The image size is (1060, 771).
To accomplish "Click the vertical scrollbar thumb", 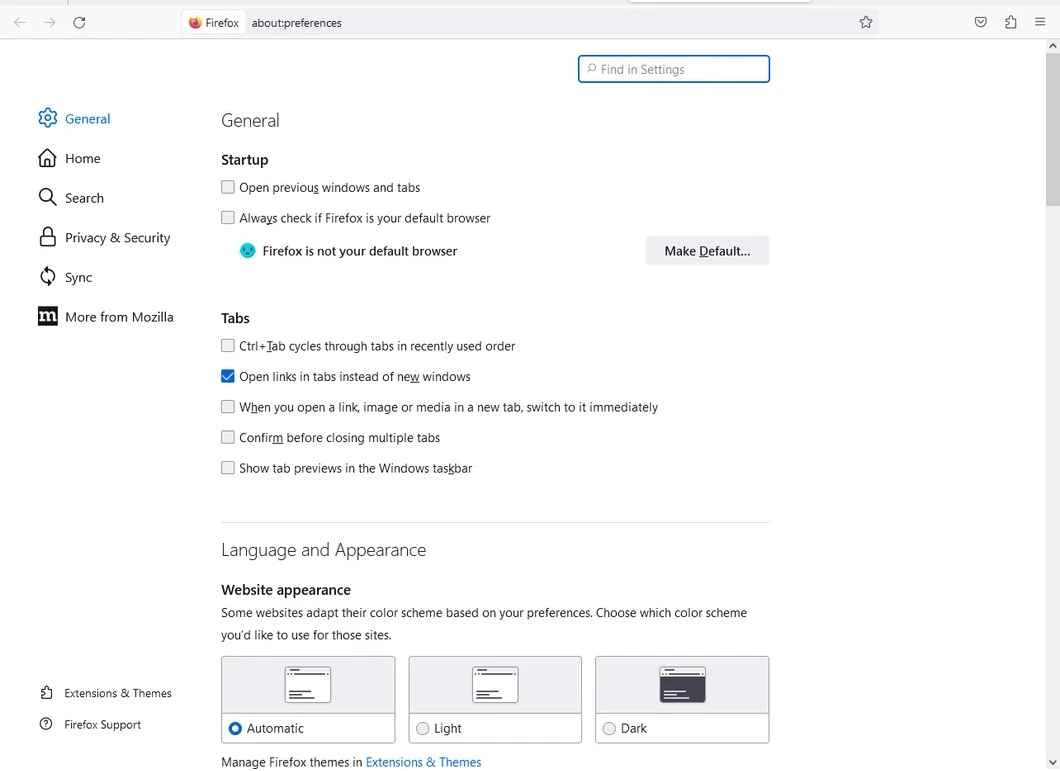I will tap(1053, 128).
